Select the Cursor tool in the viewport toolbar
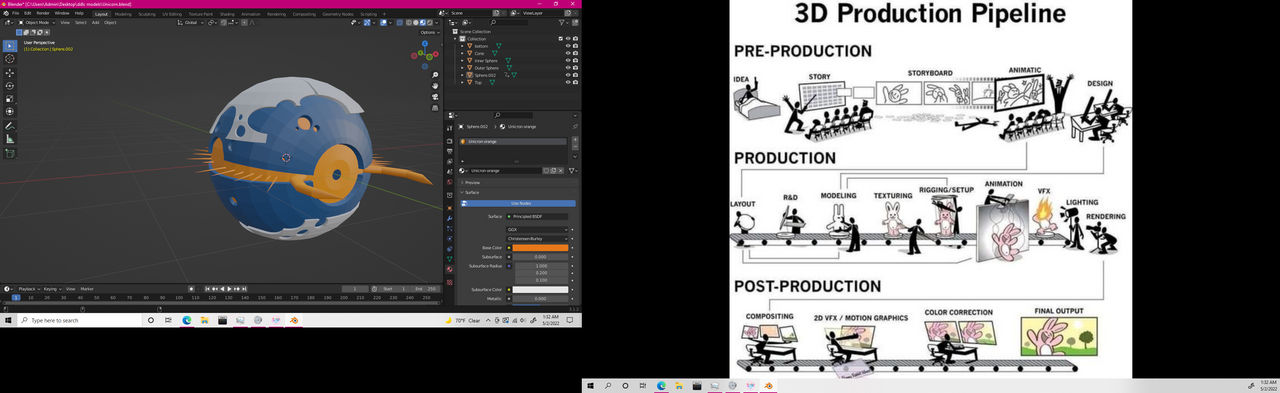The height and width of the screenshot is (393, 1280). pyautogui.click(x=10, y=59)
